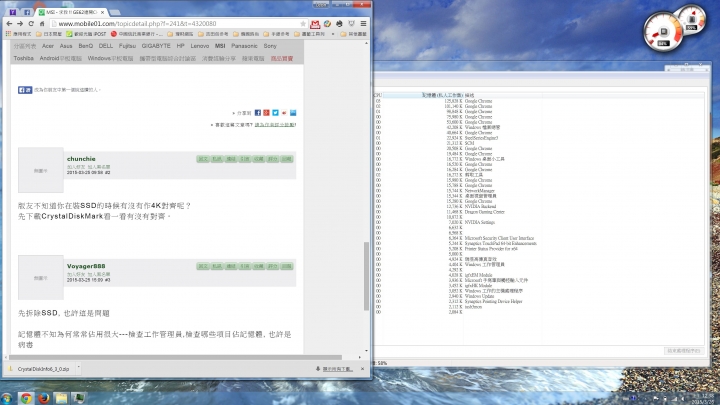Viewport: 720px width, 405px height.
Task: Click the colorful round extension icon beside Gmail
Action: (327, 23)
